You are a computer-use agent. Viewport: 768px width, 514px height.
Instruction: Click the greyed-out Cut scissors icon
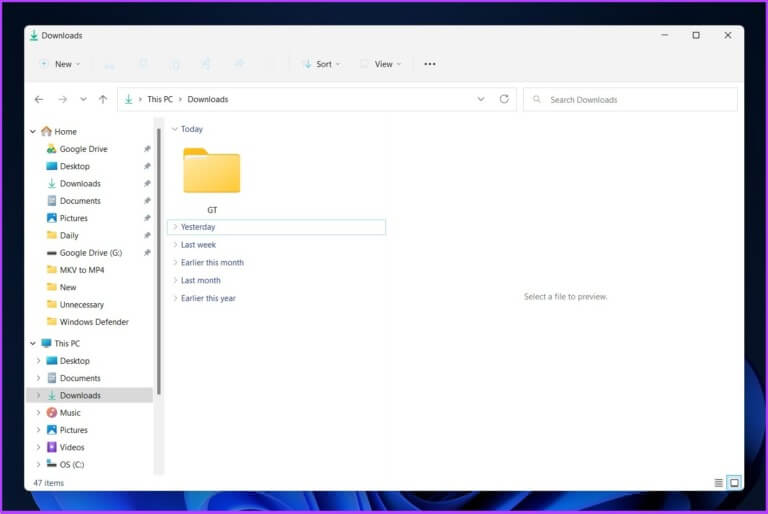pos(110,64)
